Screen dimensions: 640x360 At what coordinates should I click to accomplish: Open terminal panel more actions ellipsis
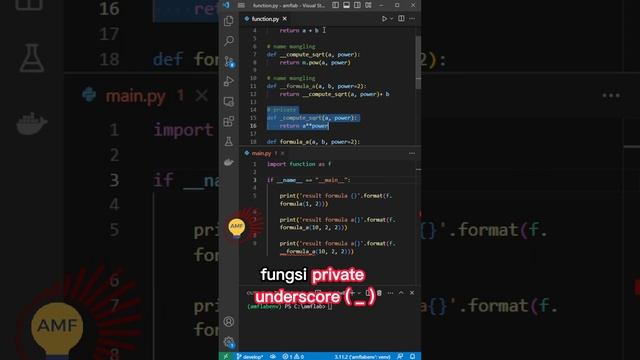tap(390, 293)
